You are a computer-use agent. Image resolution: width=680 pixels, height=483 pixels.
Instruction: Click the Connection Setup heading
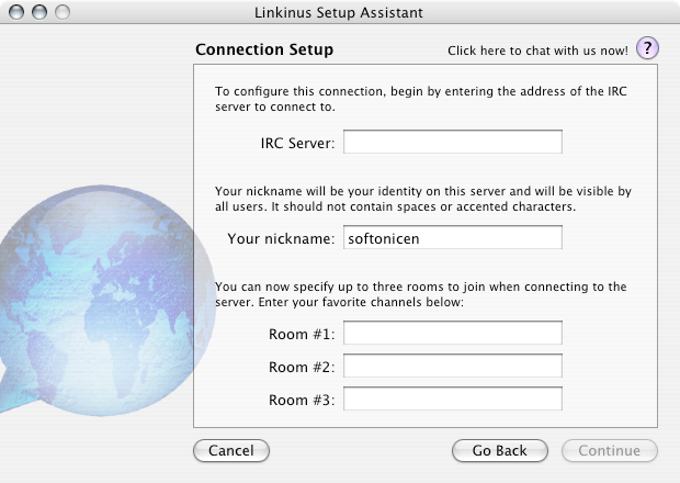264,49
